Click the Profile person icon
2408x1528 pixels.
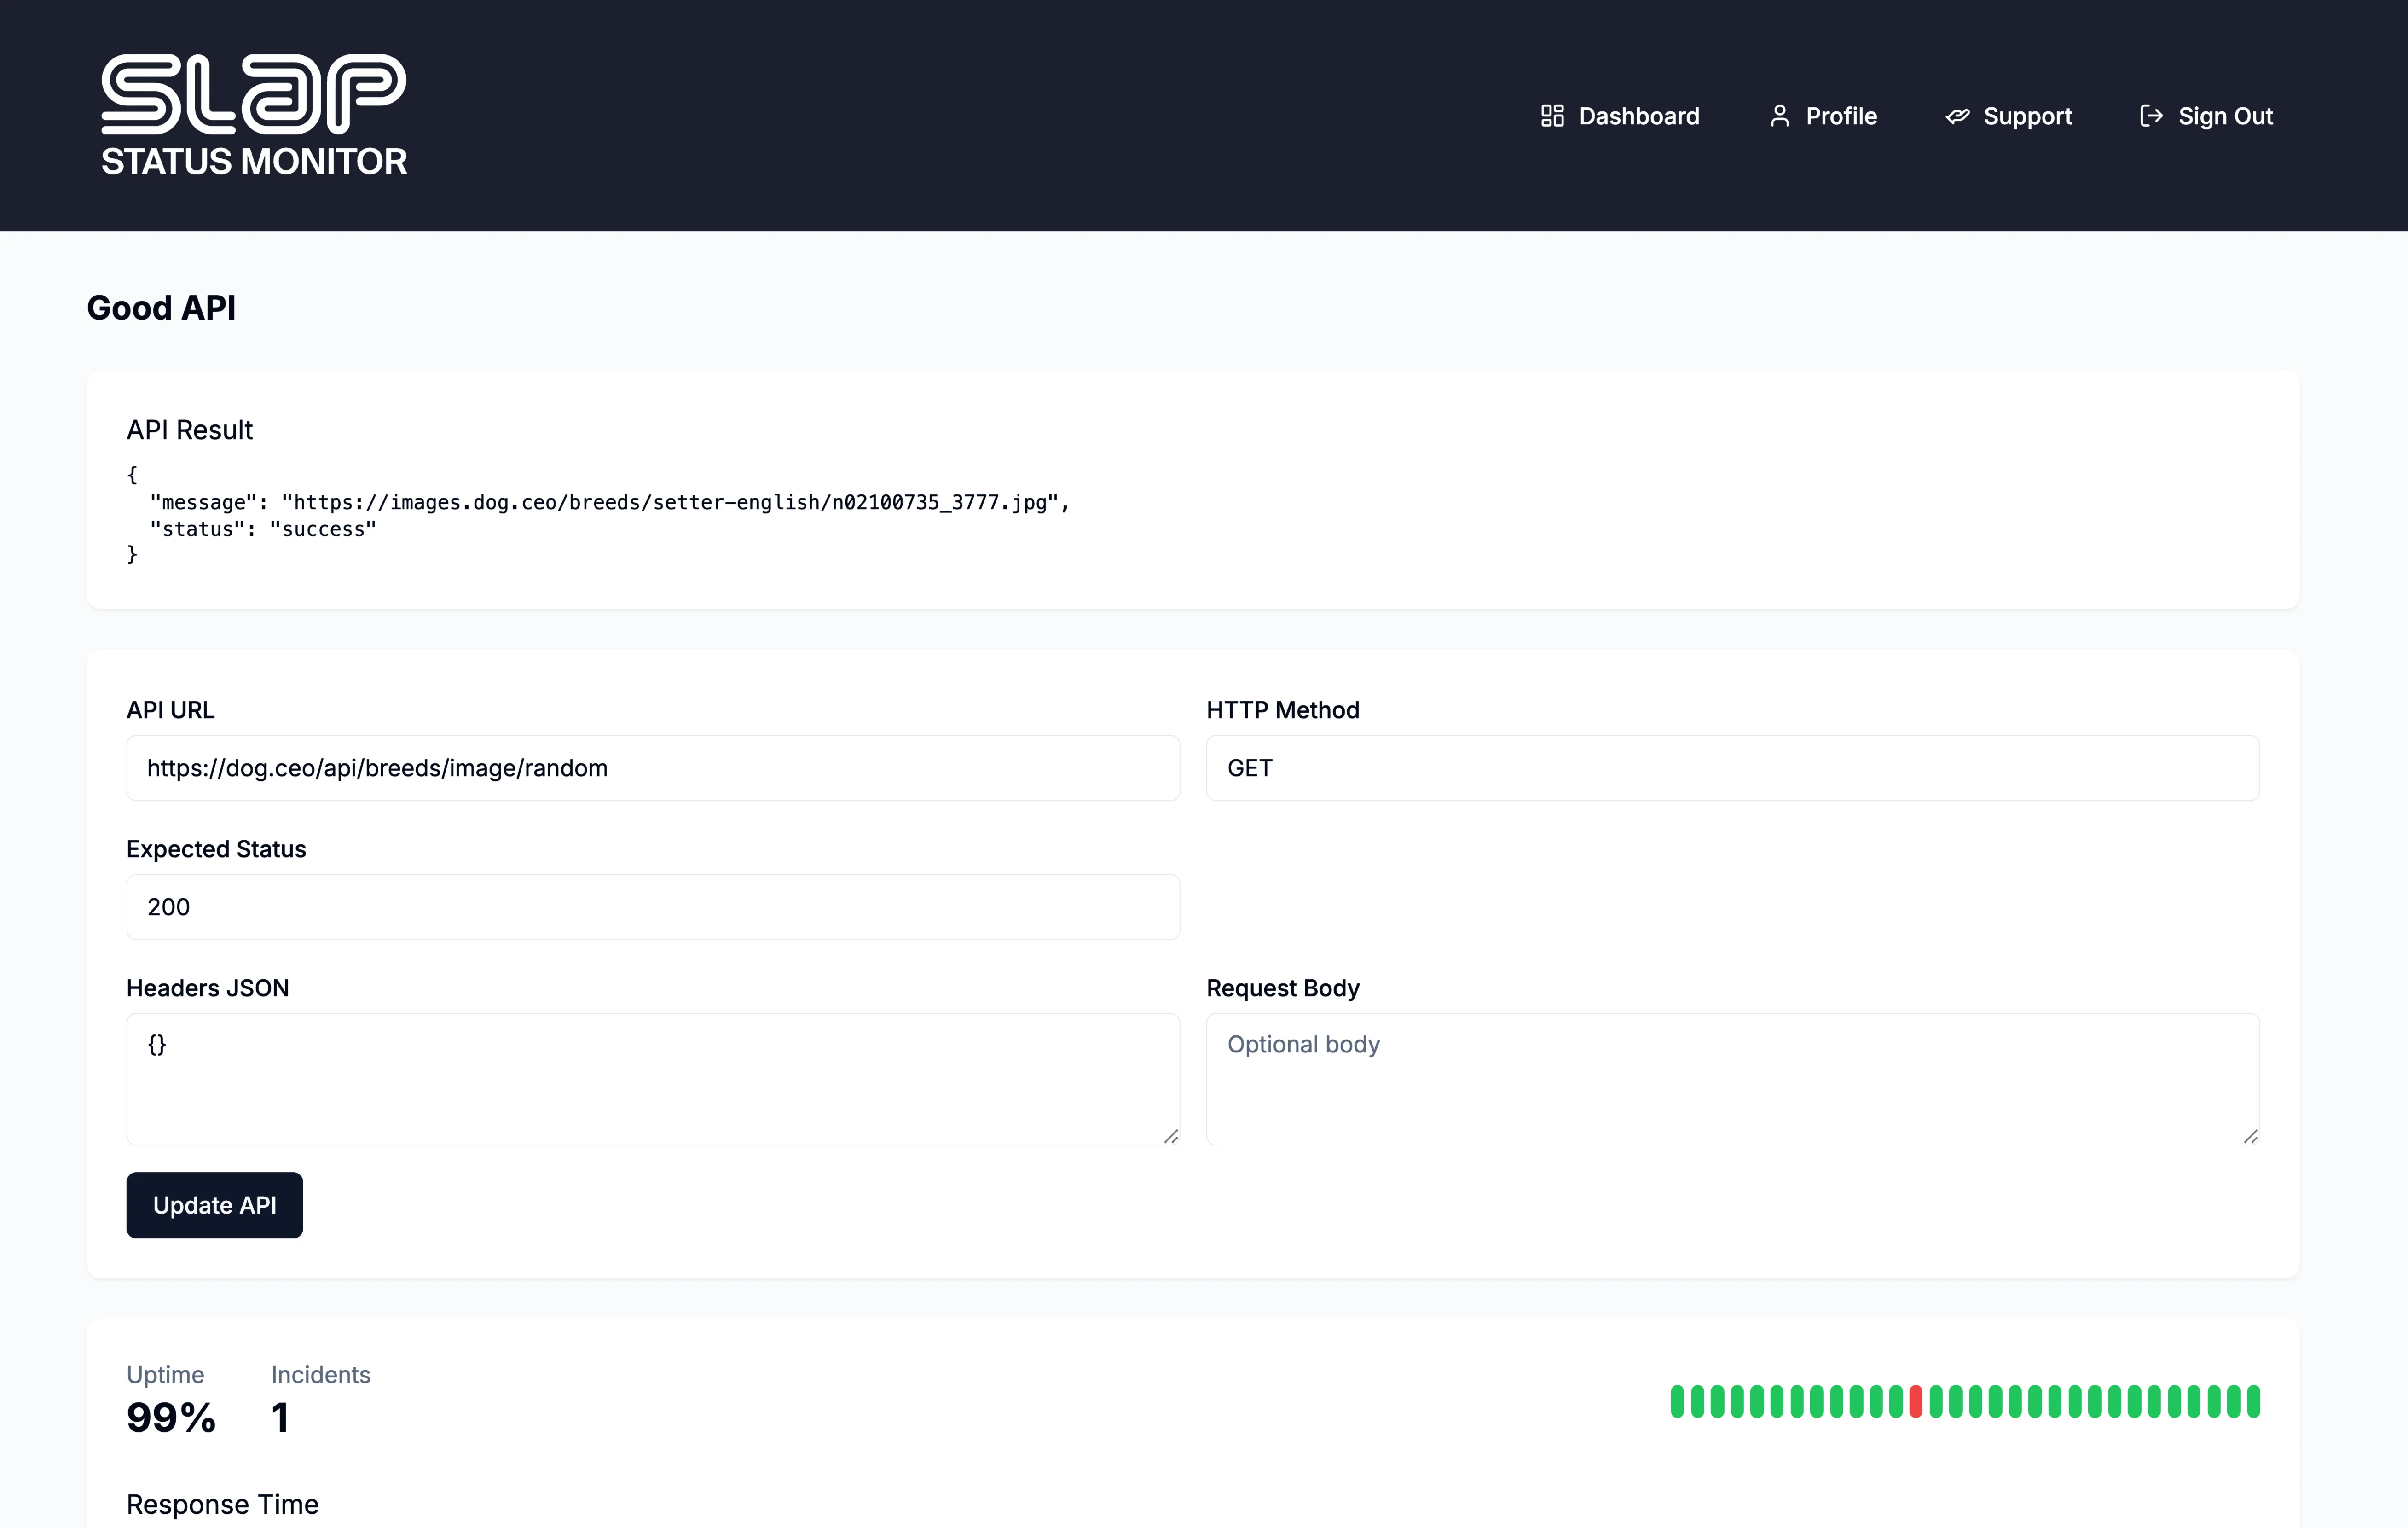click(1780, 116)
